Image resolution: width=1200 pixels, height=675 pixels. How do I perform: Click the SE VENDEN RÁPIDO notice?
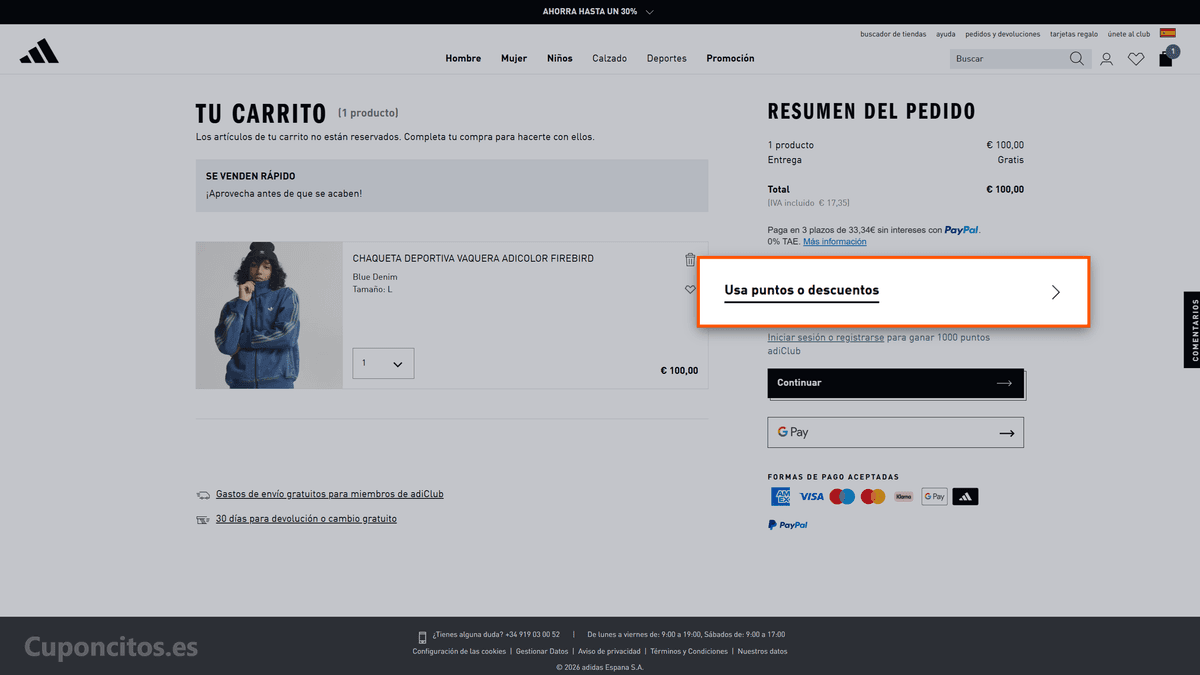point(452,185)
